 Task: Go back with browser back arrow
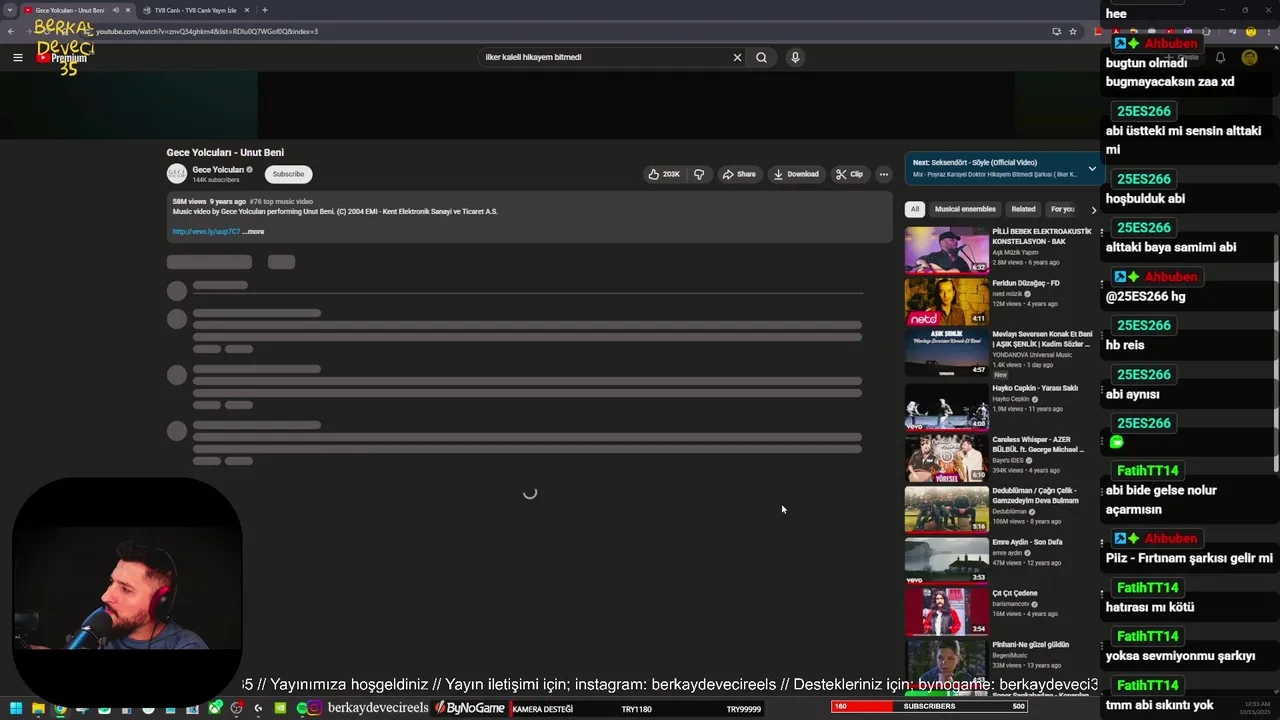coord(11,31)
